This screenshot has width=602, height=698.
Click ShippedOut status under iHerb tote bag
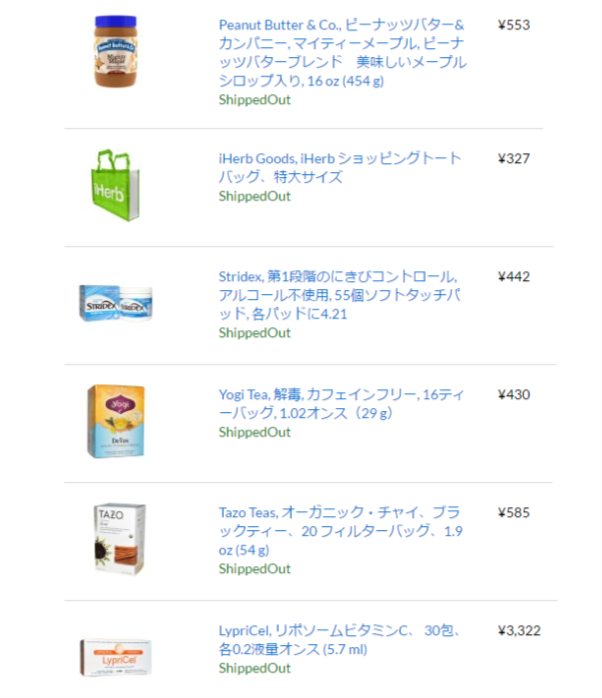tap(255, 196)
